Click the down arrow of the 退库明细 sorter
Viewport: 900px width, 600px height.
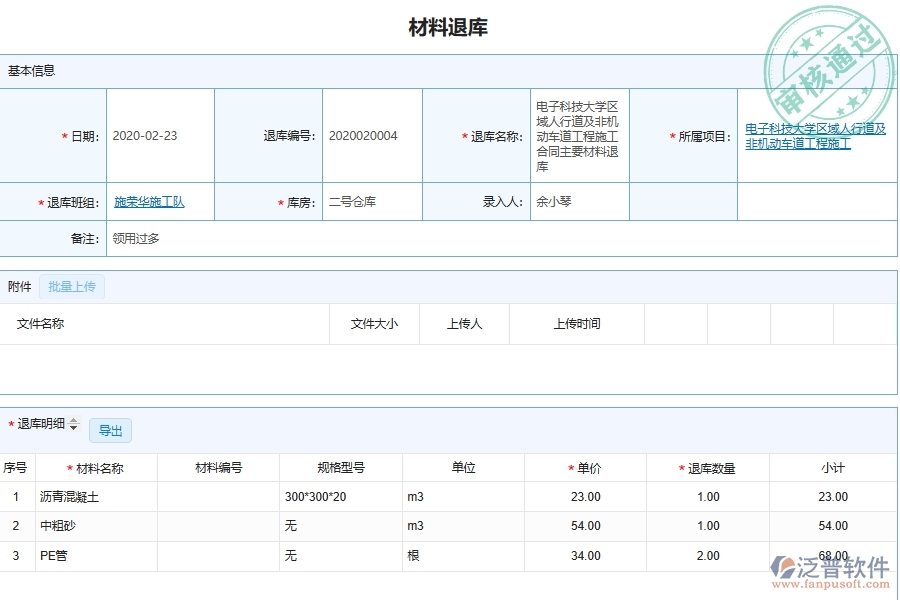point(73,428)
